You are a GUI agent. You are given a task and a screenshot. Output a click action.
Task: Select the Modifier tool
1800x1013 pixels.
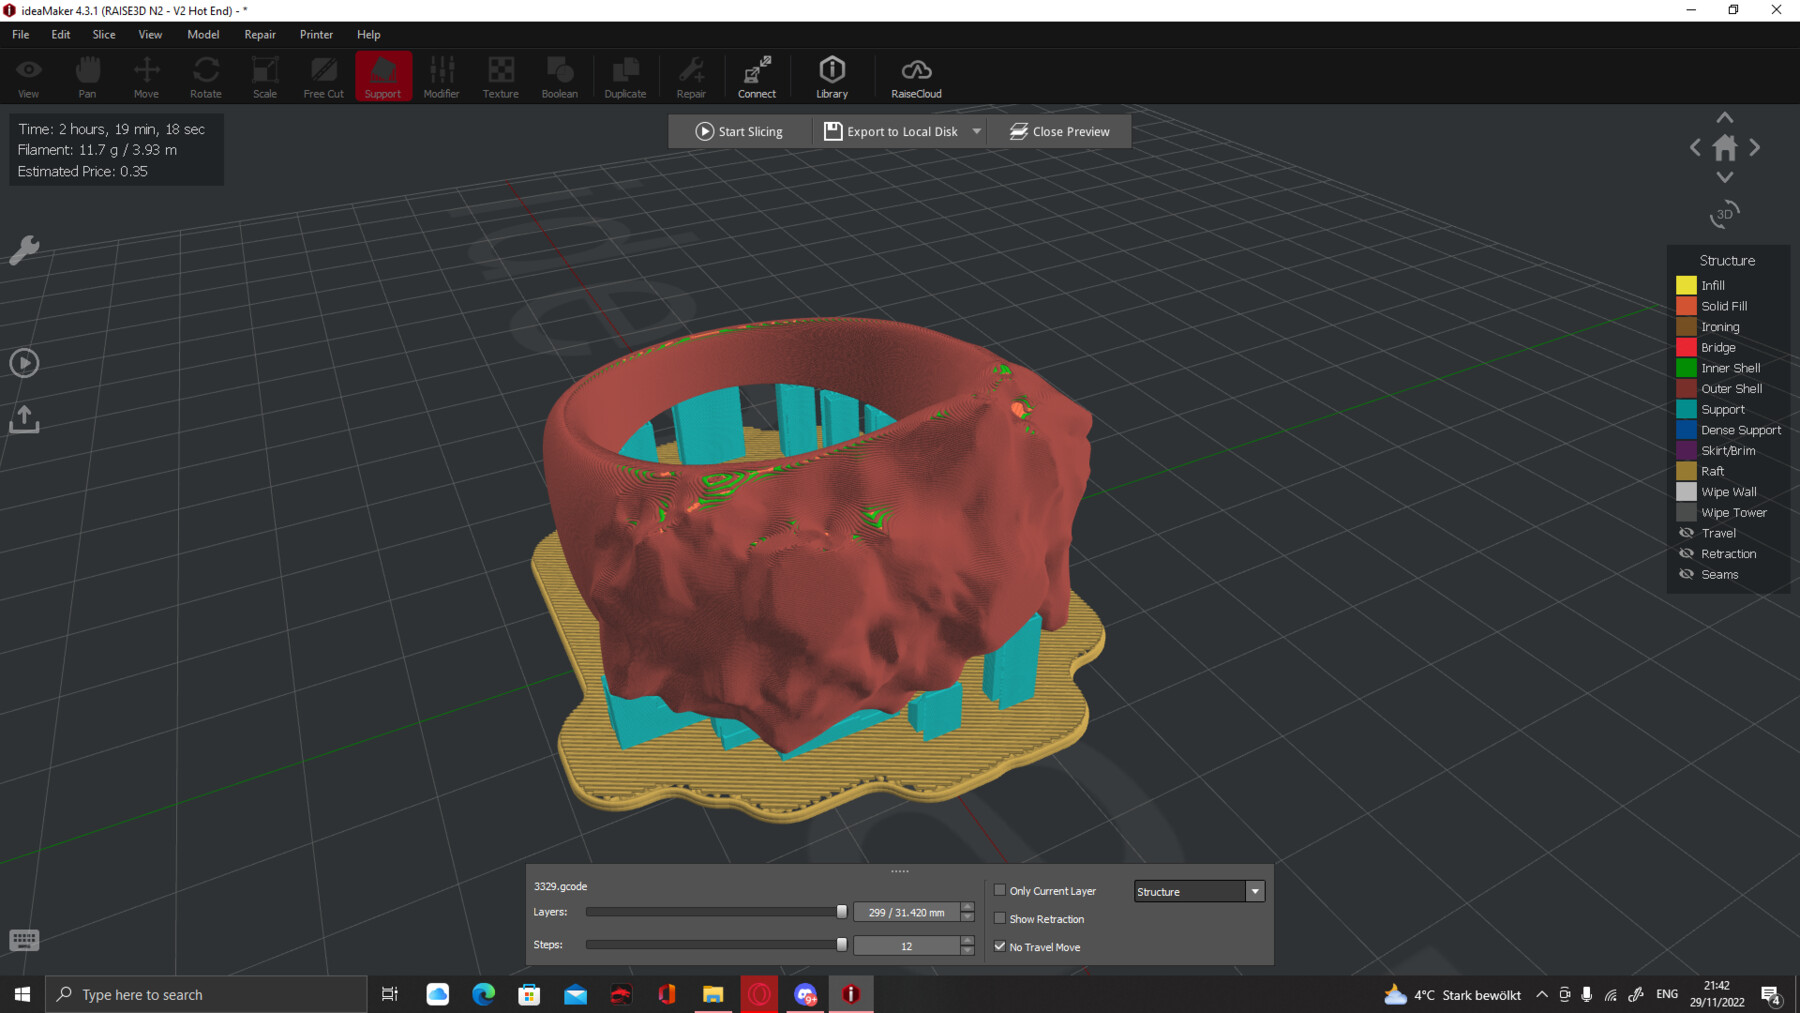click(x=441, y=75)
